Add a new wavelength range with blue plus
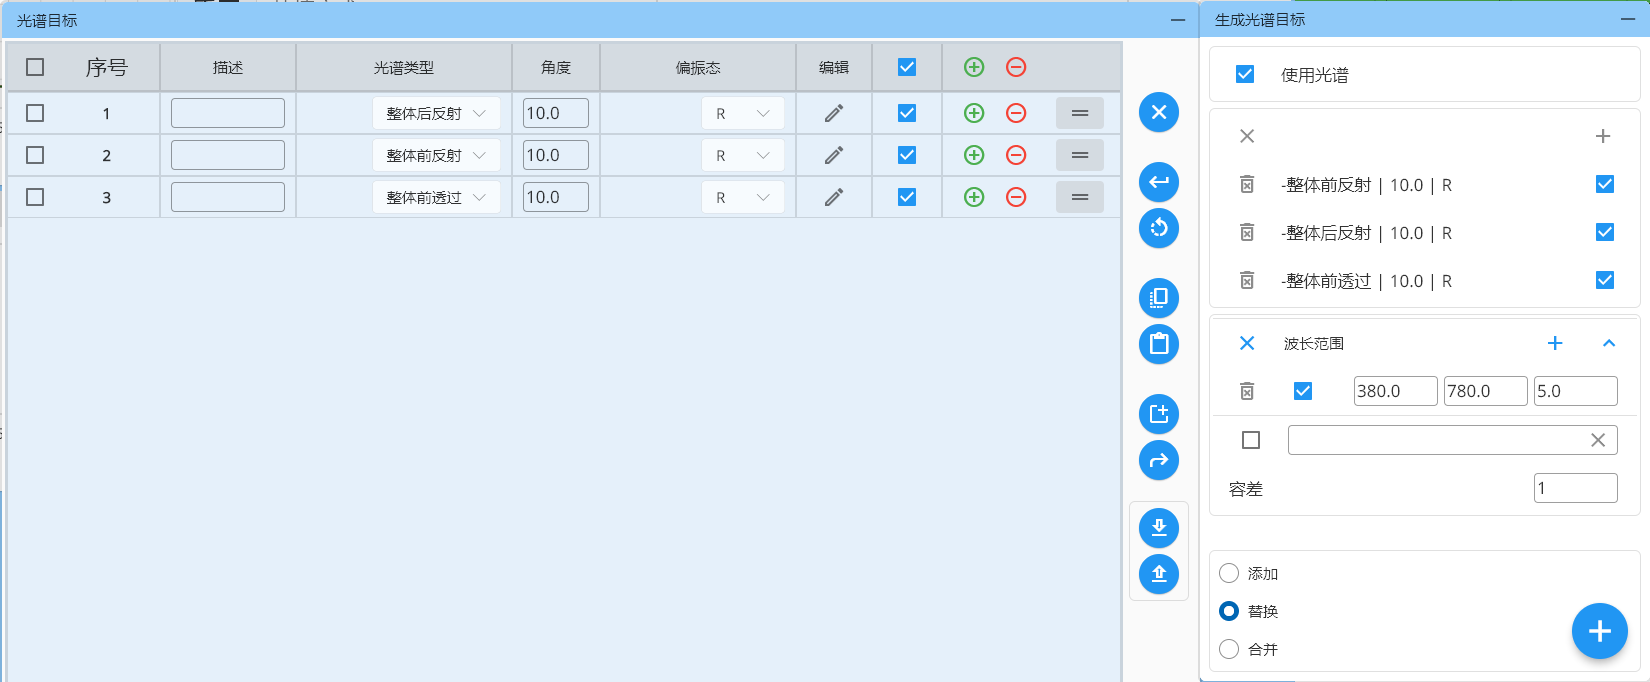 [x=1555, y=343]
